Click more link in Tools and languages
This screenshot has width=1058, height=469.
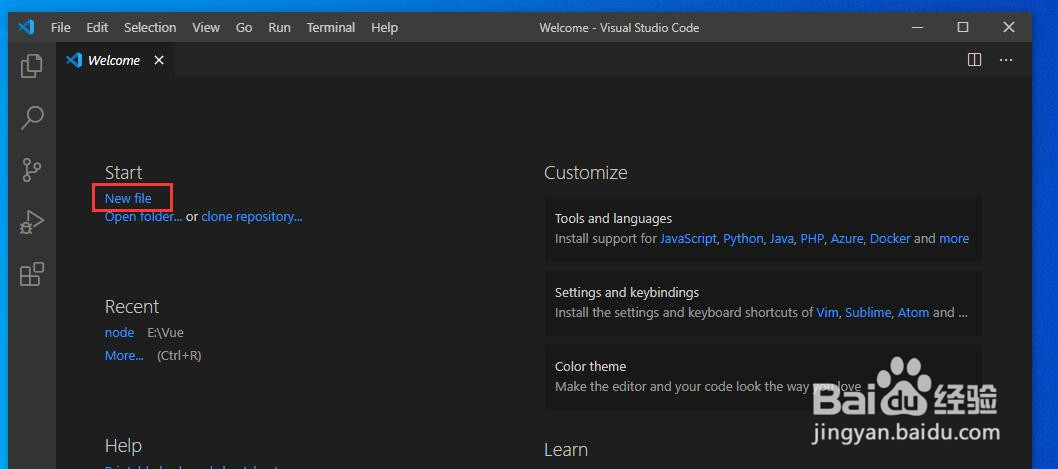954,238
